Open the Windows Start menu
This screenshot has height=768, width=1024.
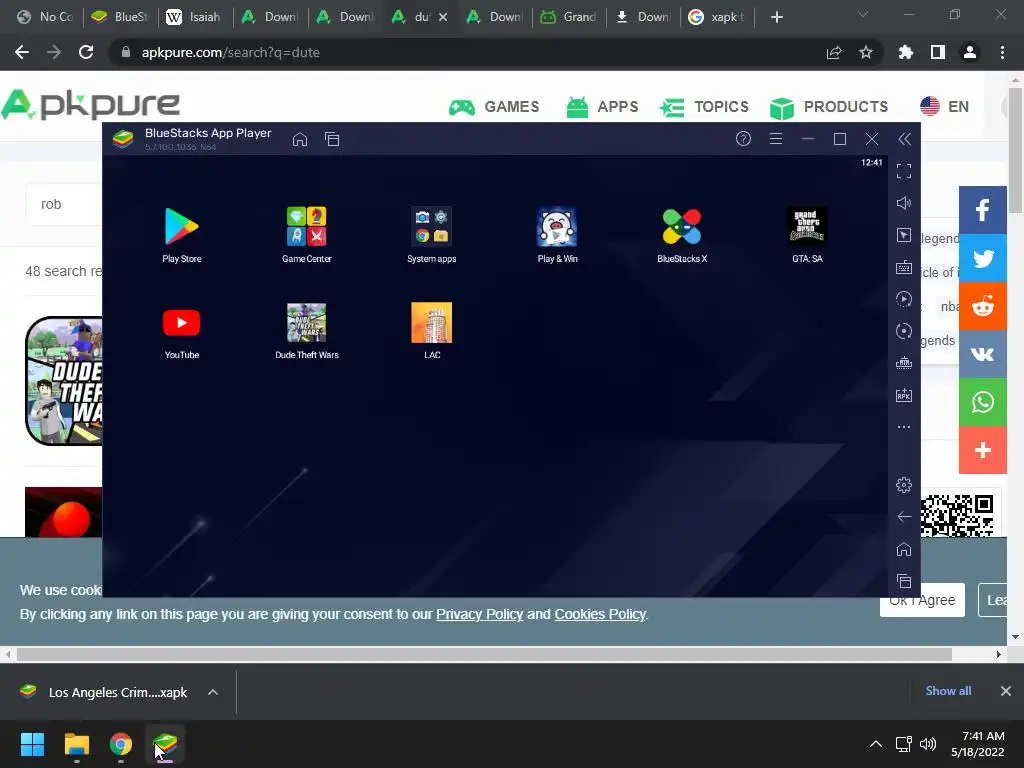click(32, 744)
